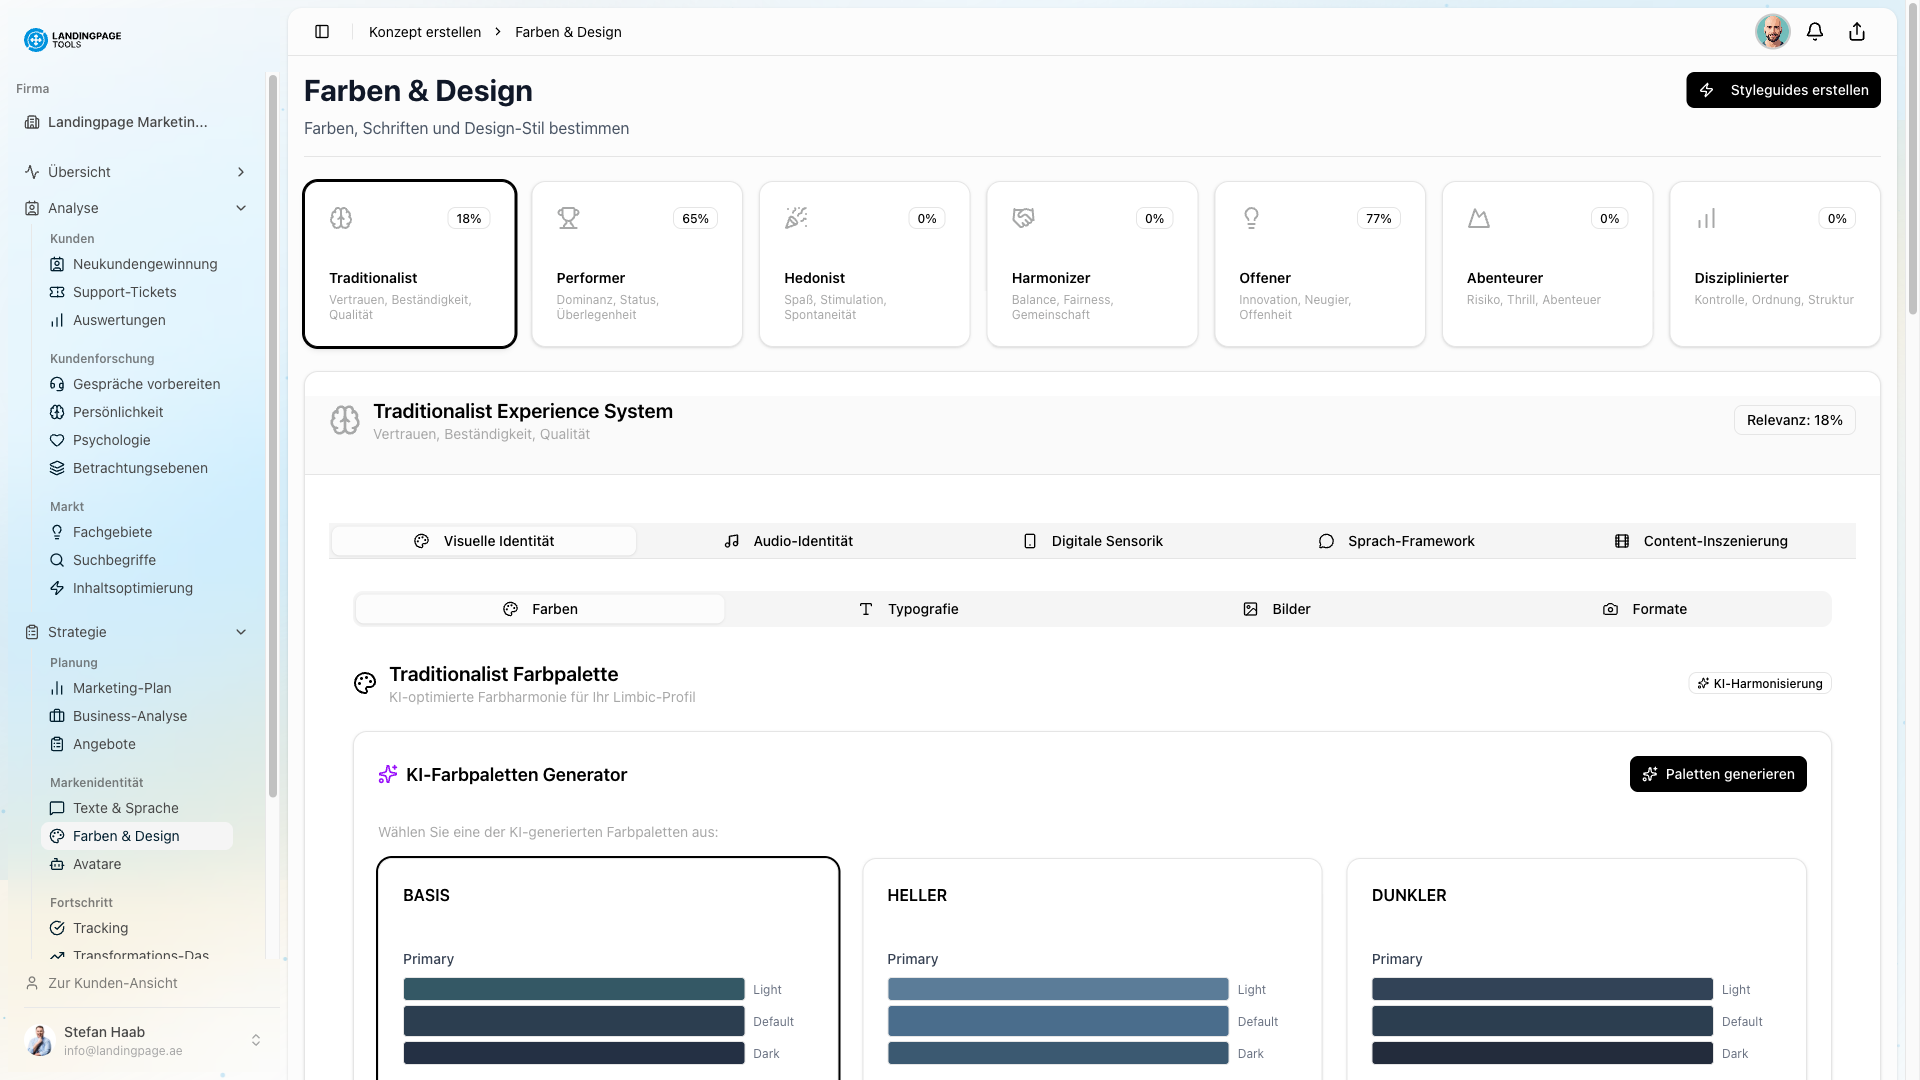Click the Styleguides erstellen button
Screen dimensions: 1920x1080
1783,90
